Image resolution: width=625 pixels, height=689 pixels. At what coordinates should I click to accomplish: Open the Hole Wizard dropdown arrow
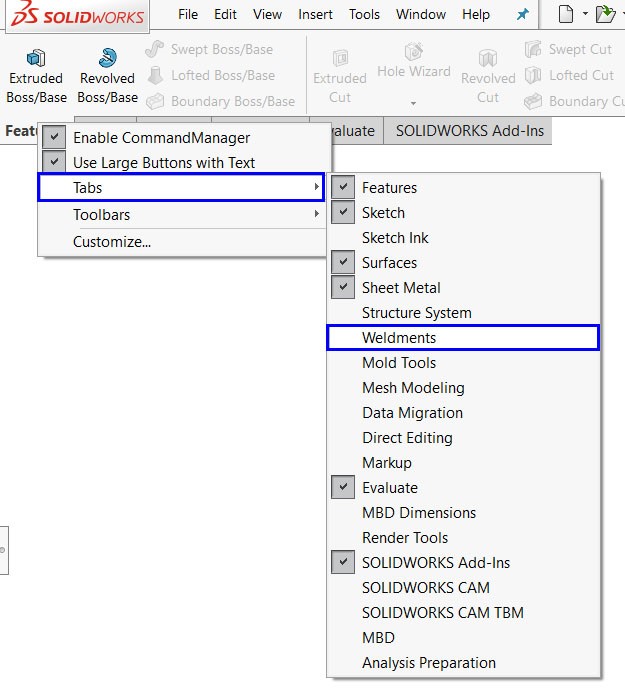coord(414,103)
